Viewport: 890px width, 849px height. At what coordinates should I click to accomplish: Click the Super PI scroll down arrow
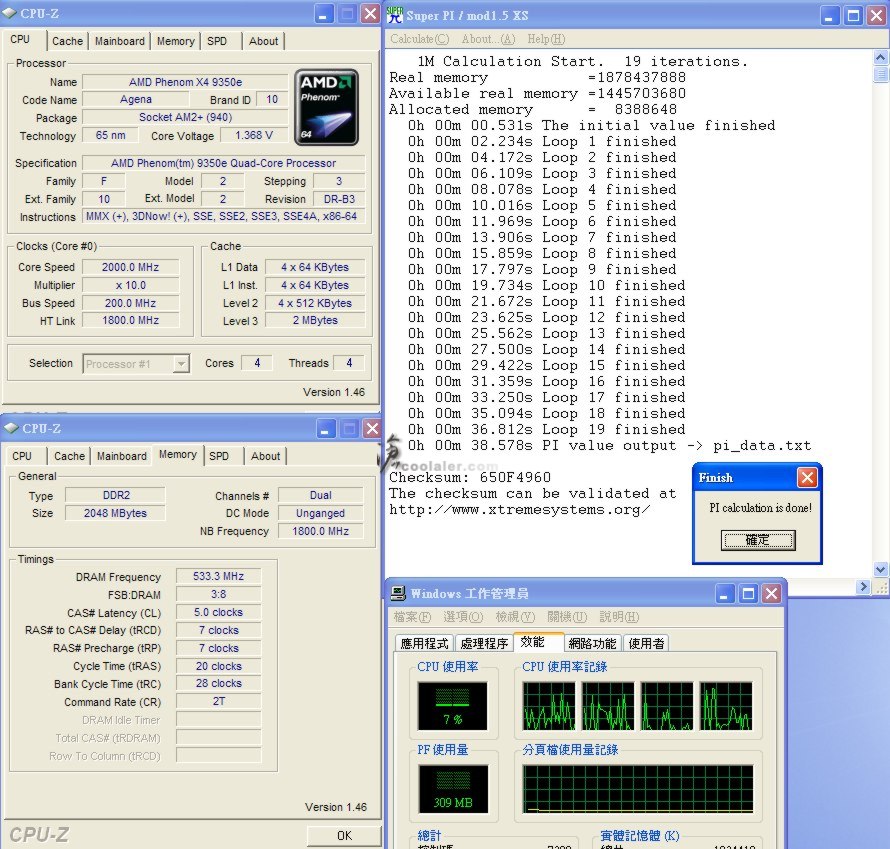[880, 569]
